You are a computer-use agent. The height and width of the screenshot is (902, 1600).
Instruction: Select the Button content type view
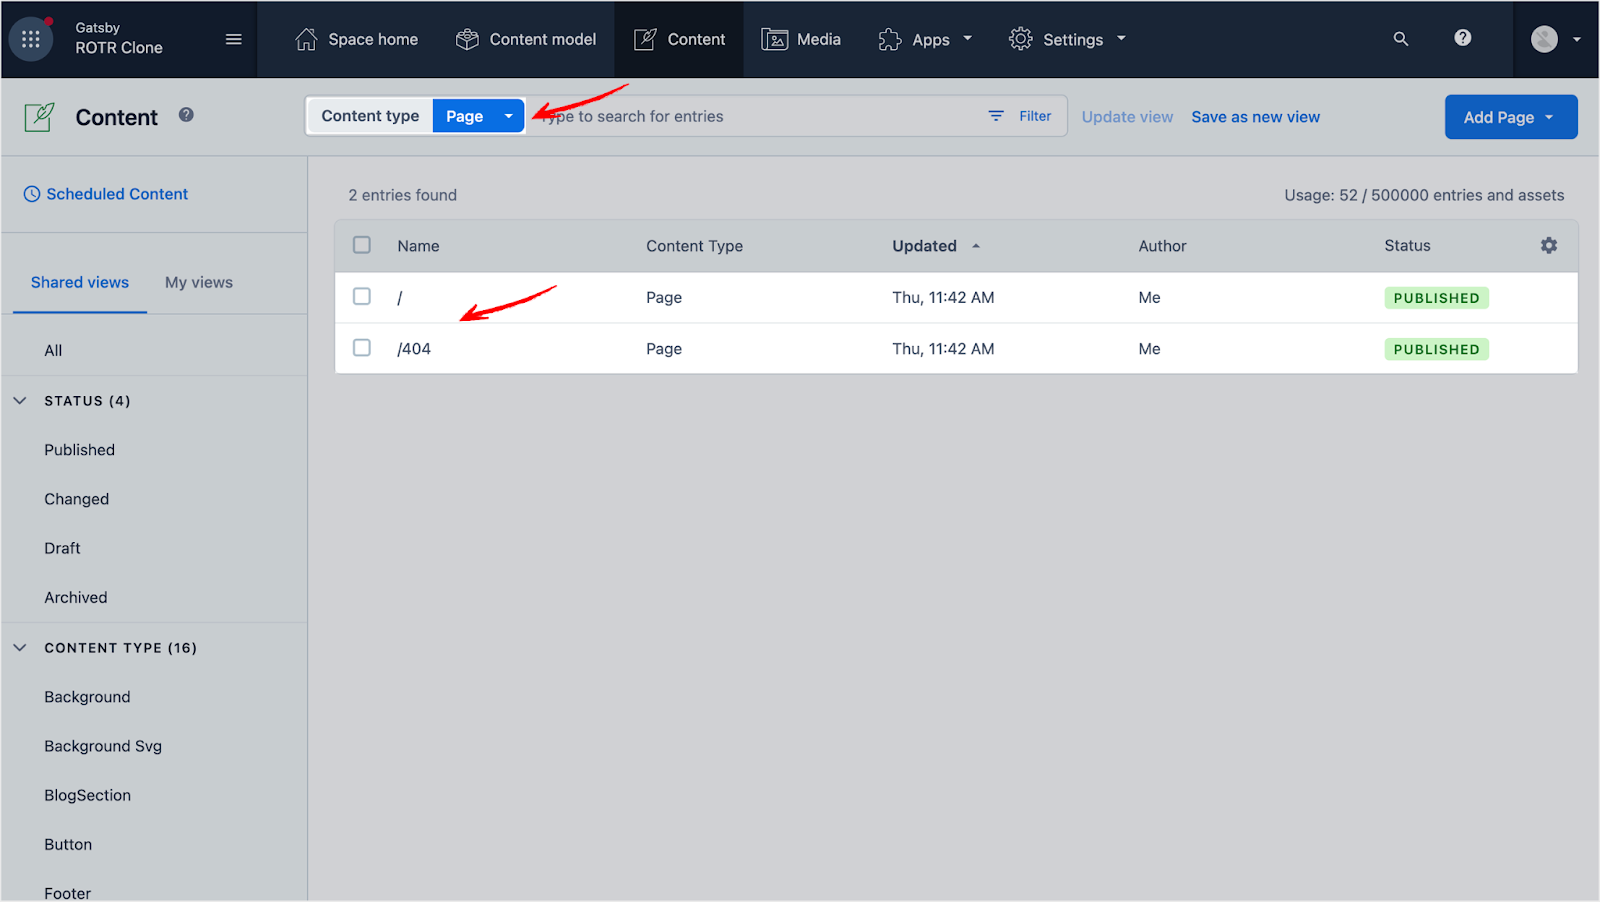click(x=68, y=844)
